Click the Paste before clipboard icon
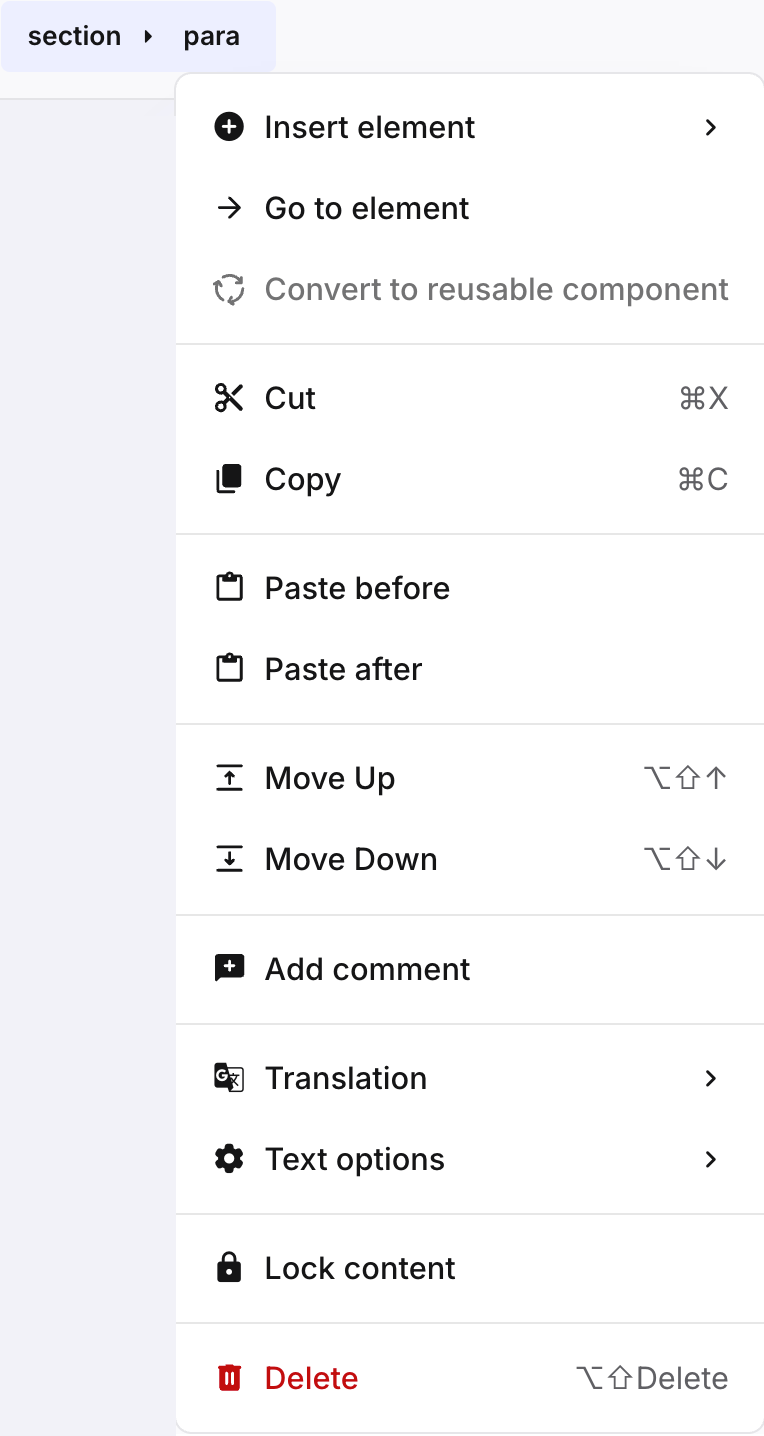This screenshot has width=764, height=1436. (229, 588)
